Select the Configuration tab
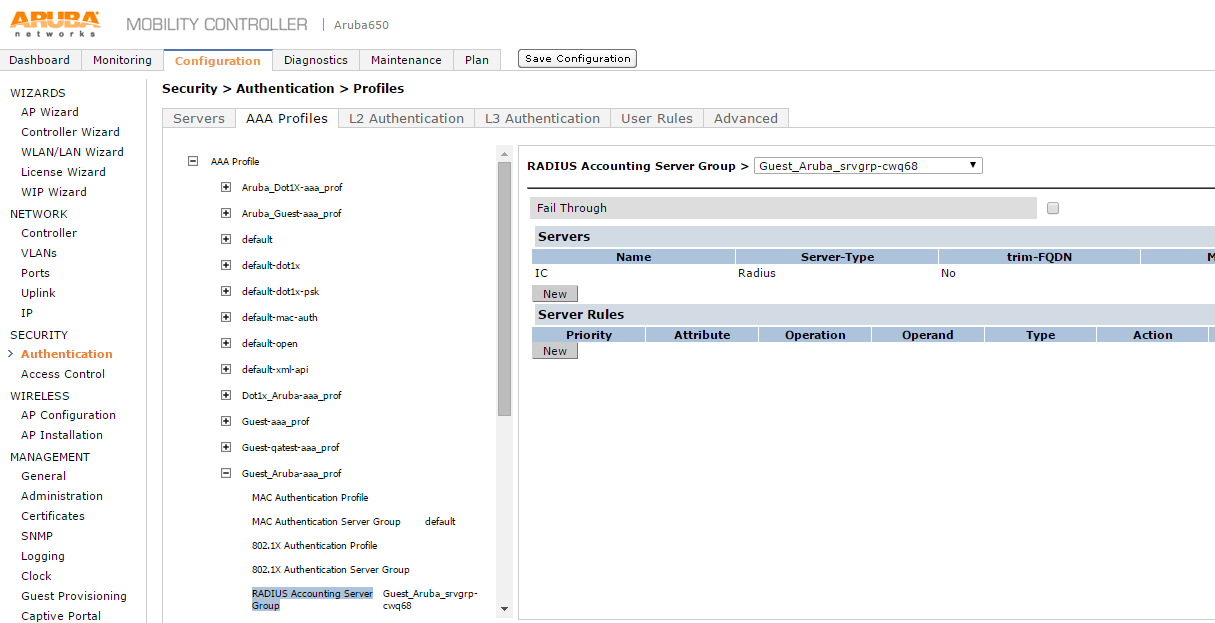 click(218, 60)
